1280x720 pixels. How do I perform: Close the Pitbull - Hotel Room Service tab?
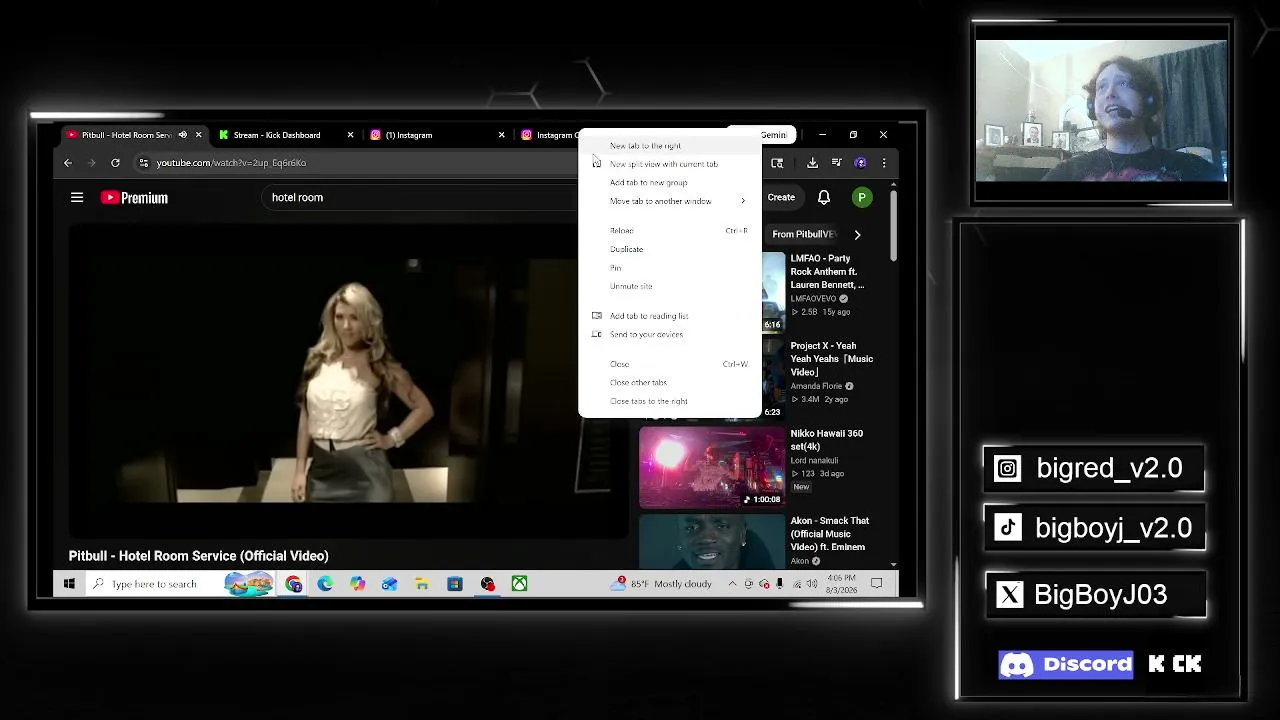[x=198, y=135]
